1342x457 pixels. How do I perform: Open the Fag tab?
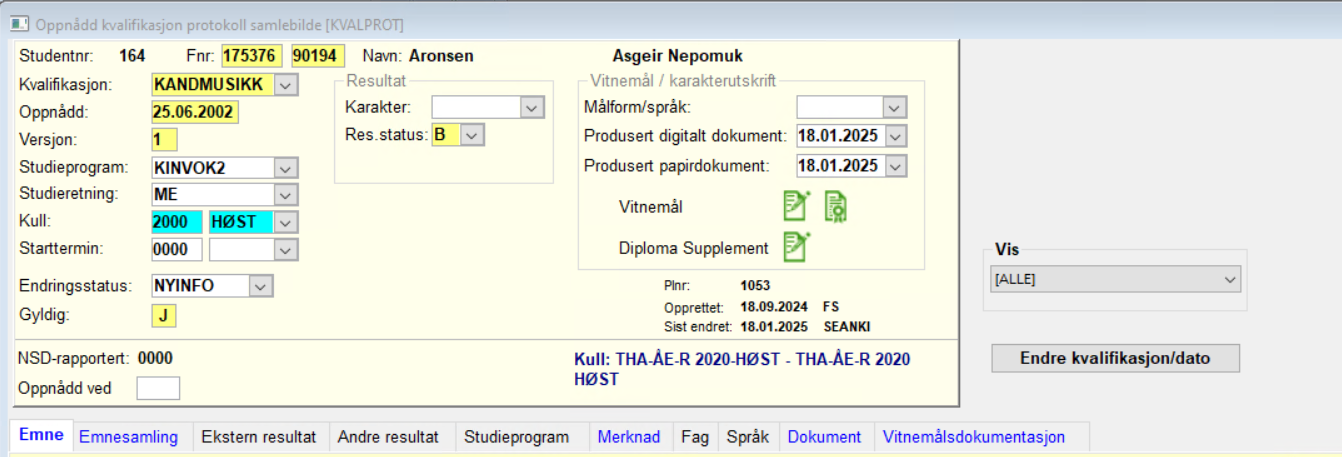pyautogui.click(x=694, y=437)
